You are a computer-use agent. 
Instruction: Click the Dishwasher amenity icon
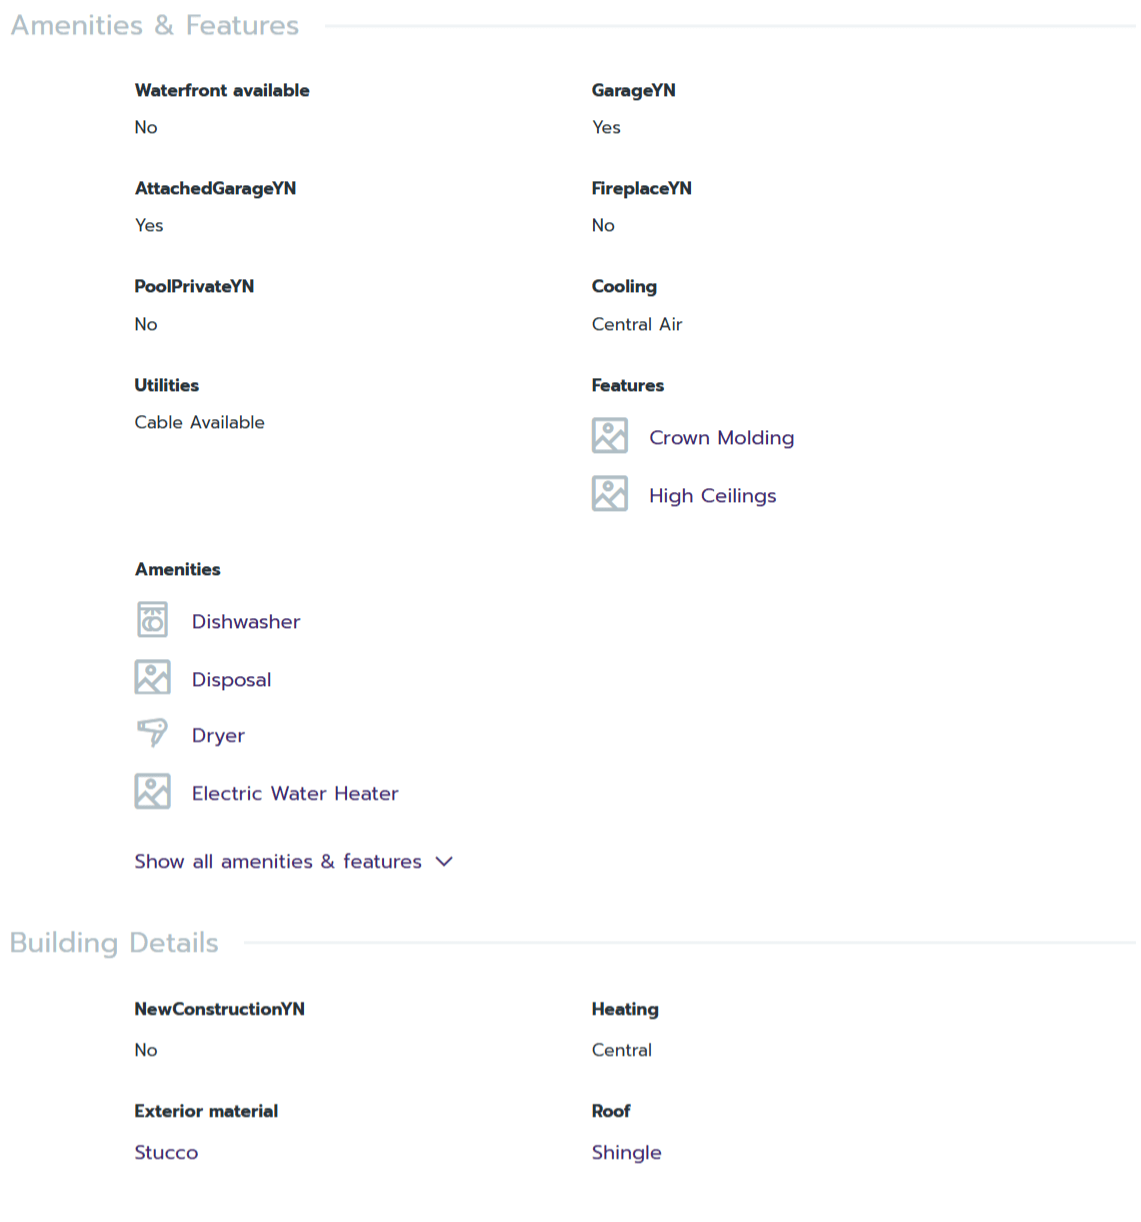tap(152, 620)
